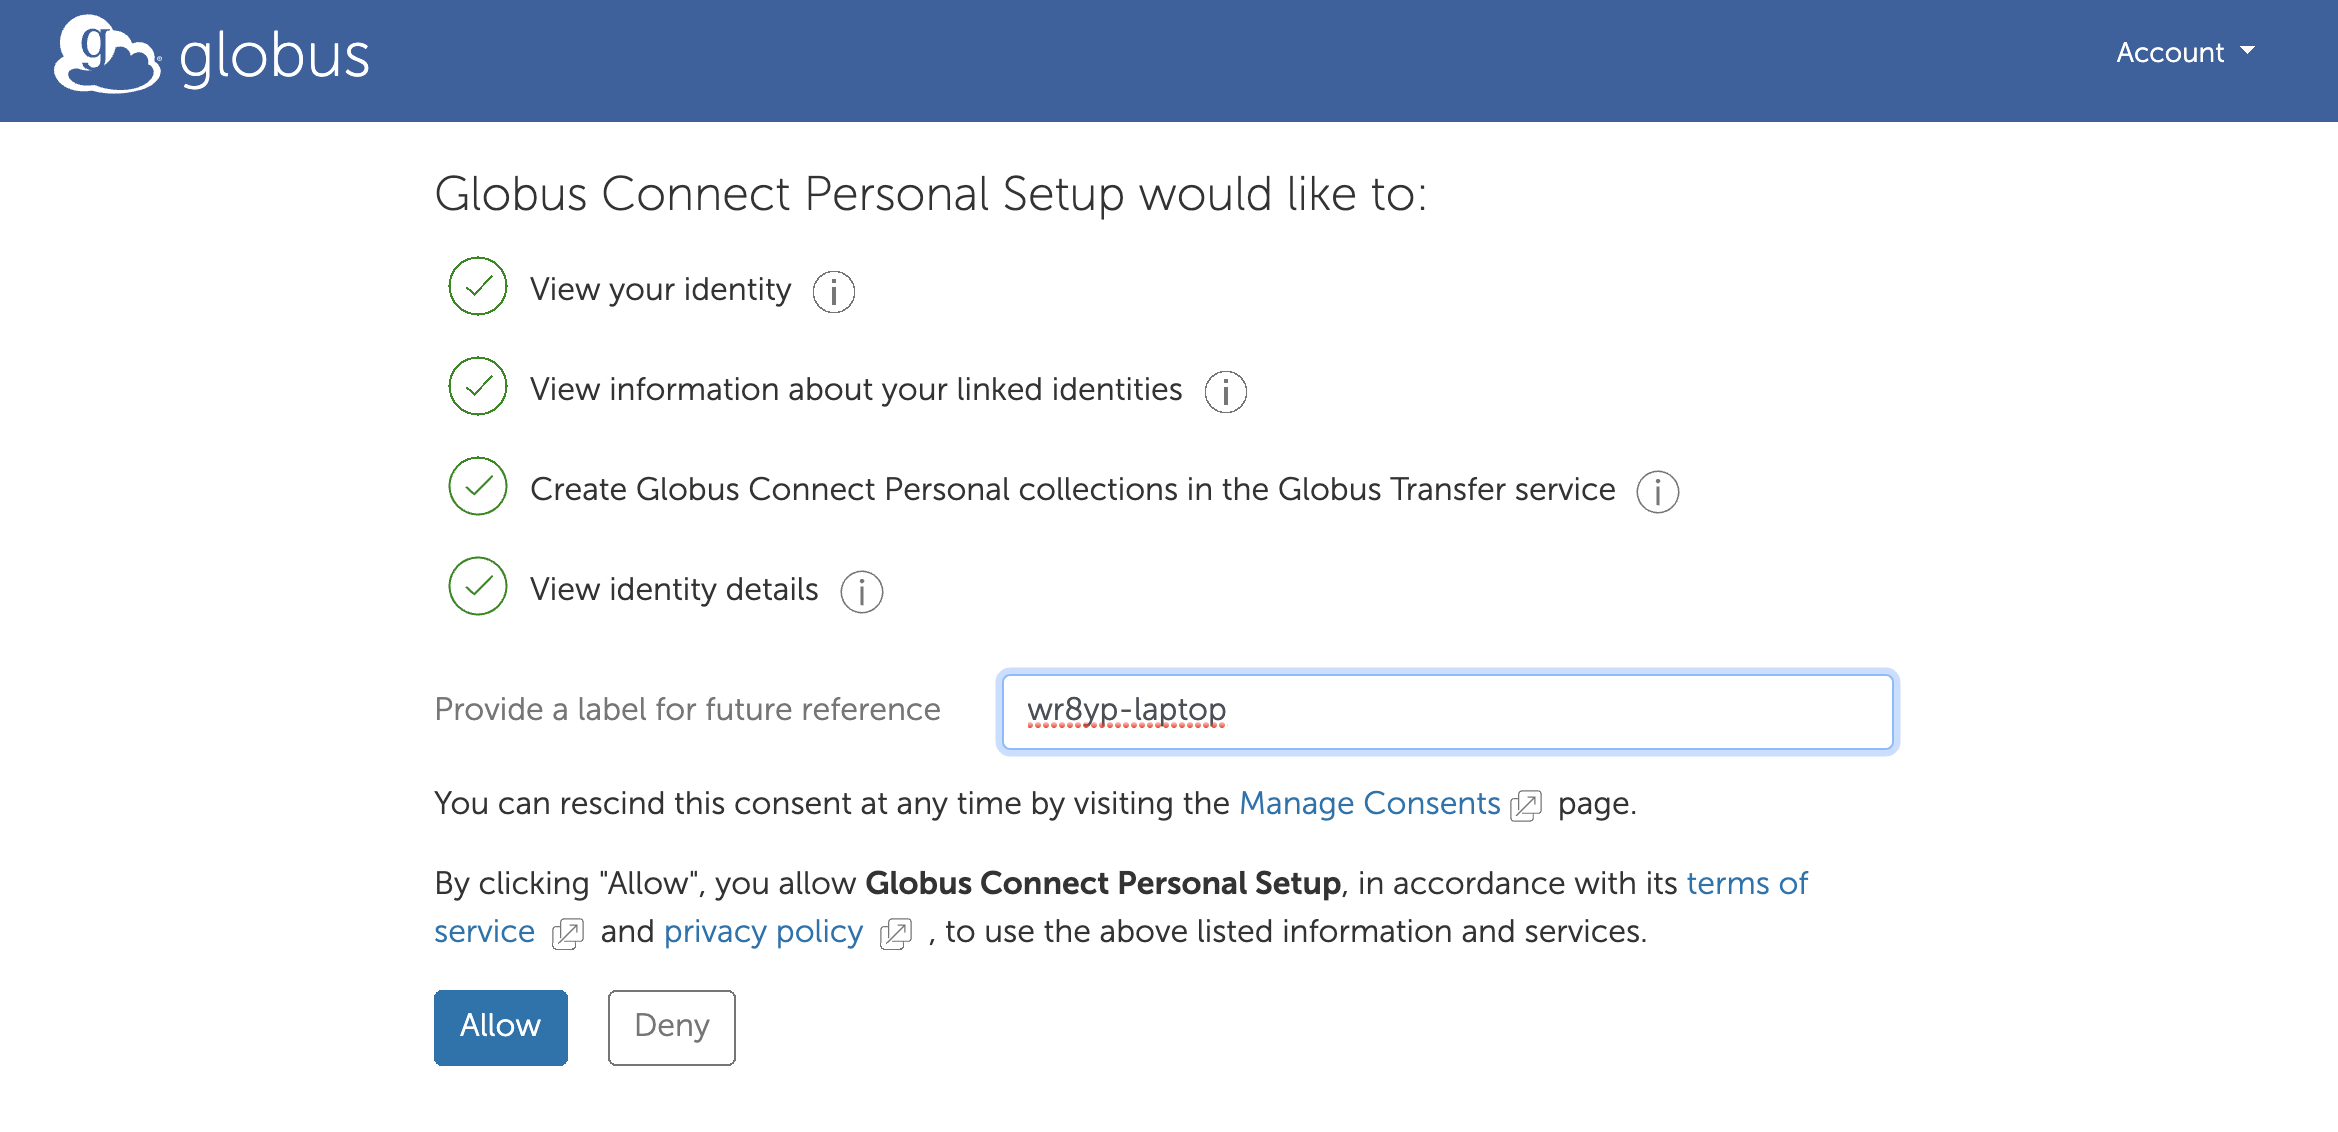Show info for View your identity
2338x1132 pixels.
click(833, 292)
